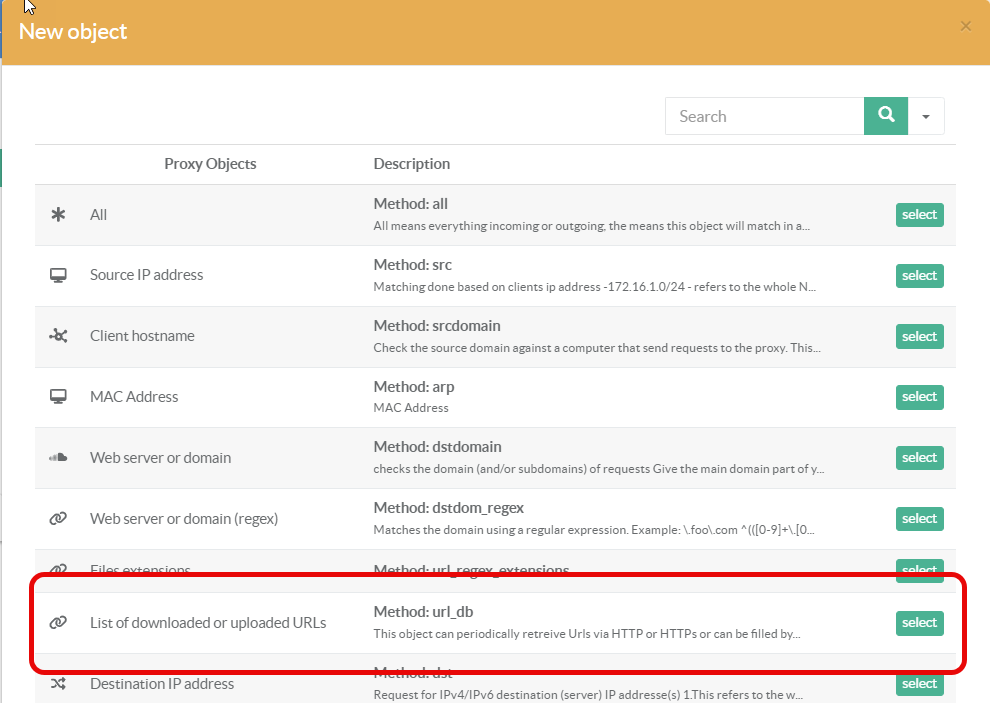Click the green magnifier search button

(x=886, y=116)
